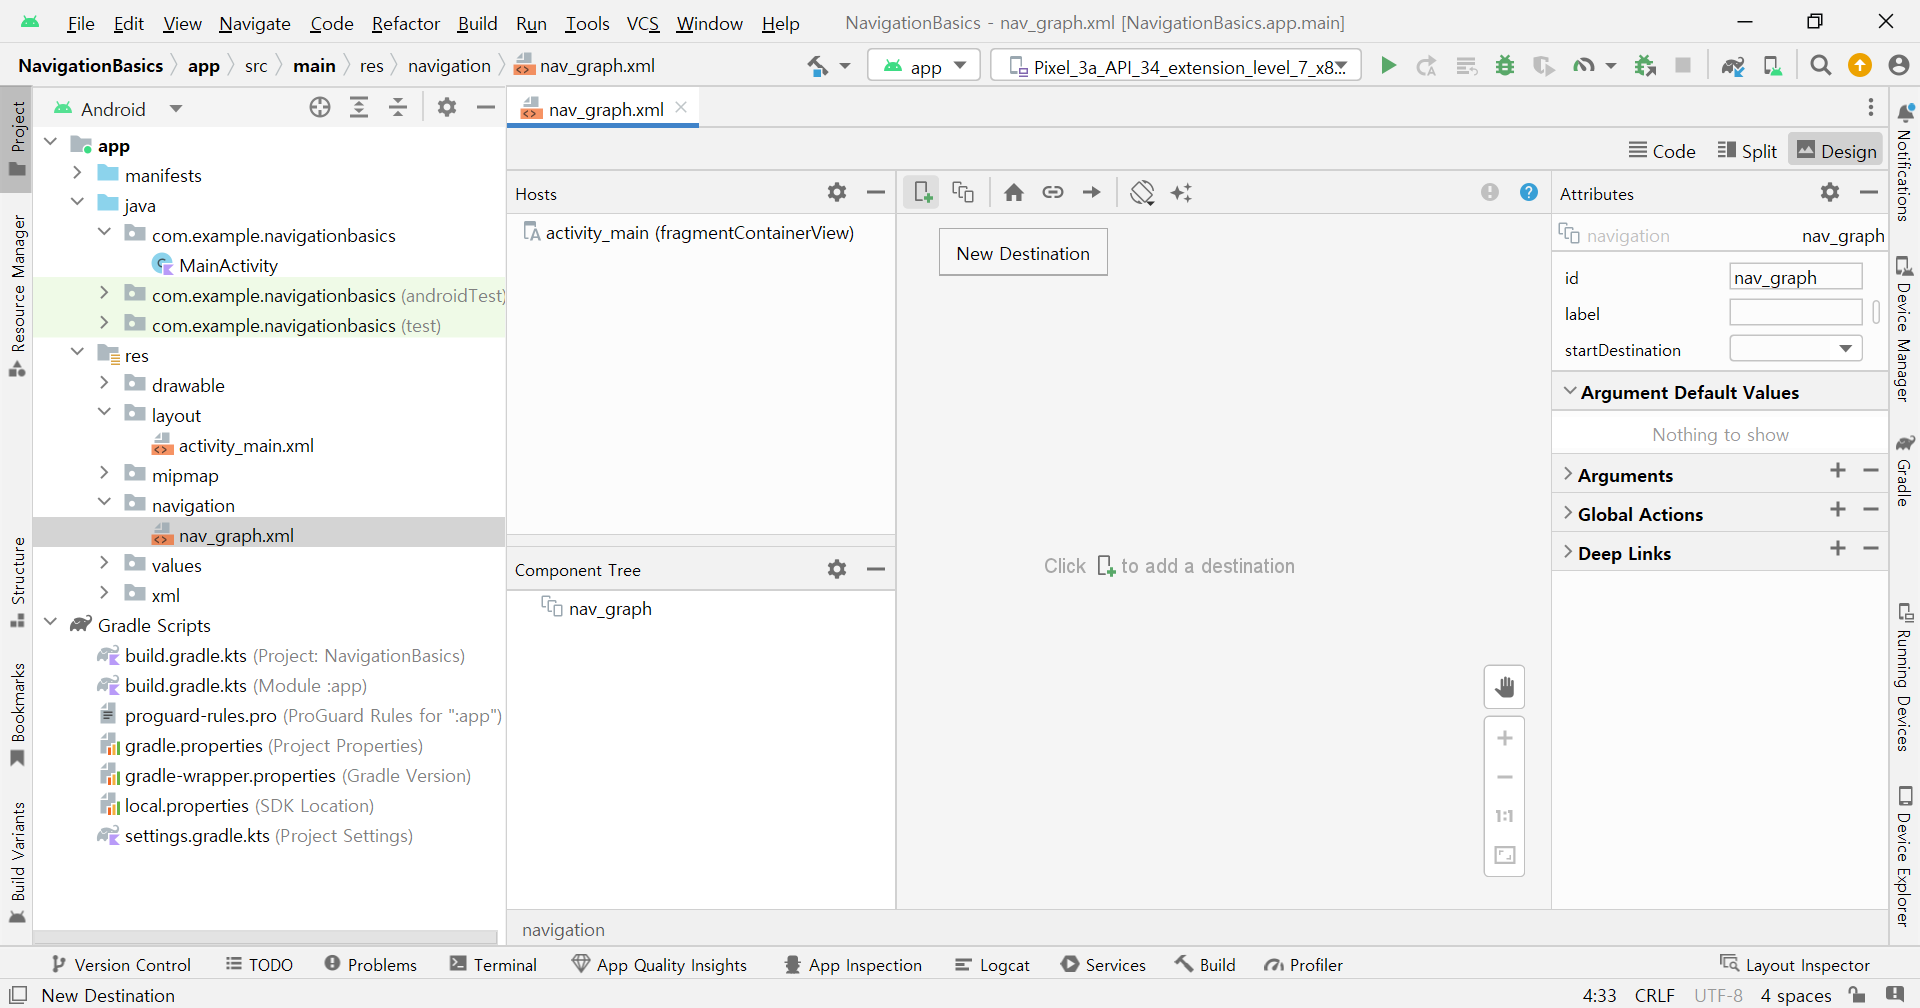Expand the Global Actions section
Image resolution: width=1920 pixels, height=1008 pixels.
(x=1568, y=513)
